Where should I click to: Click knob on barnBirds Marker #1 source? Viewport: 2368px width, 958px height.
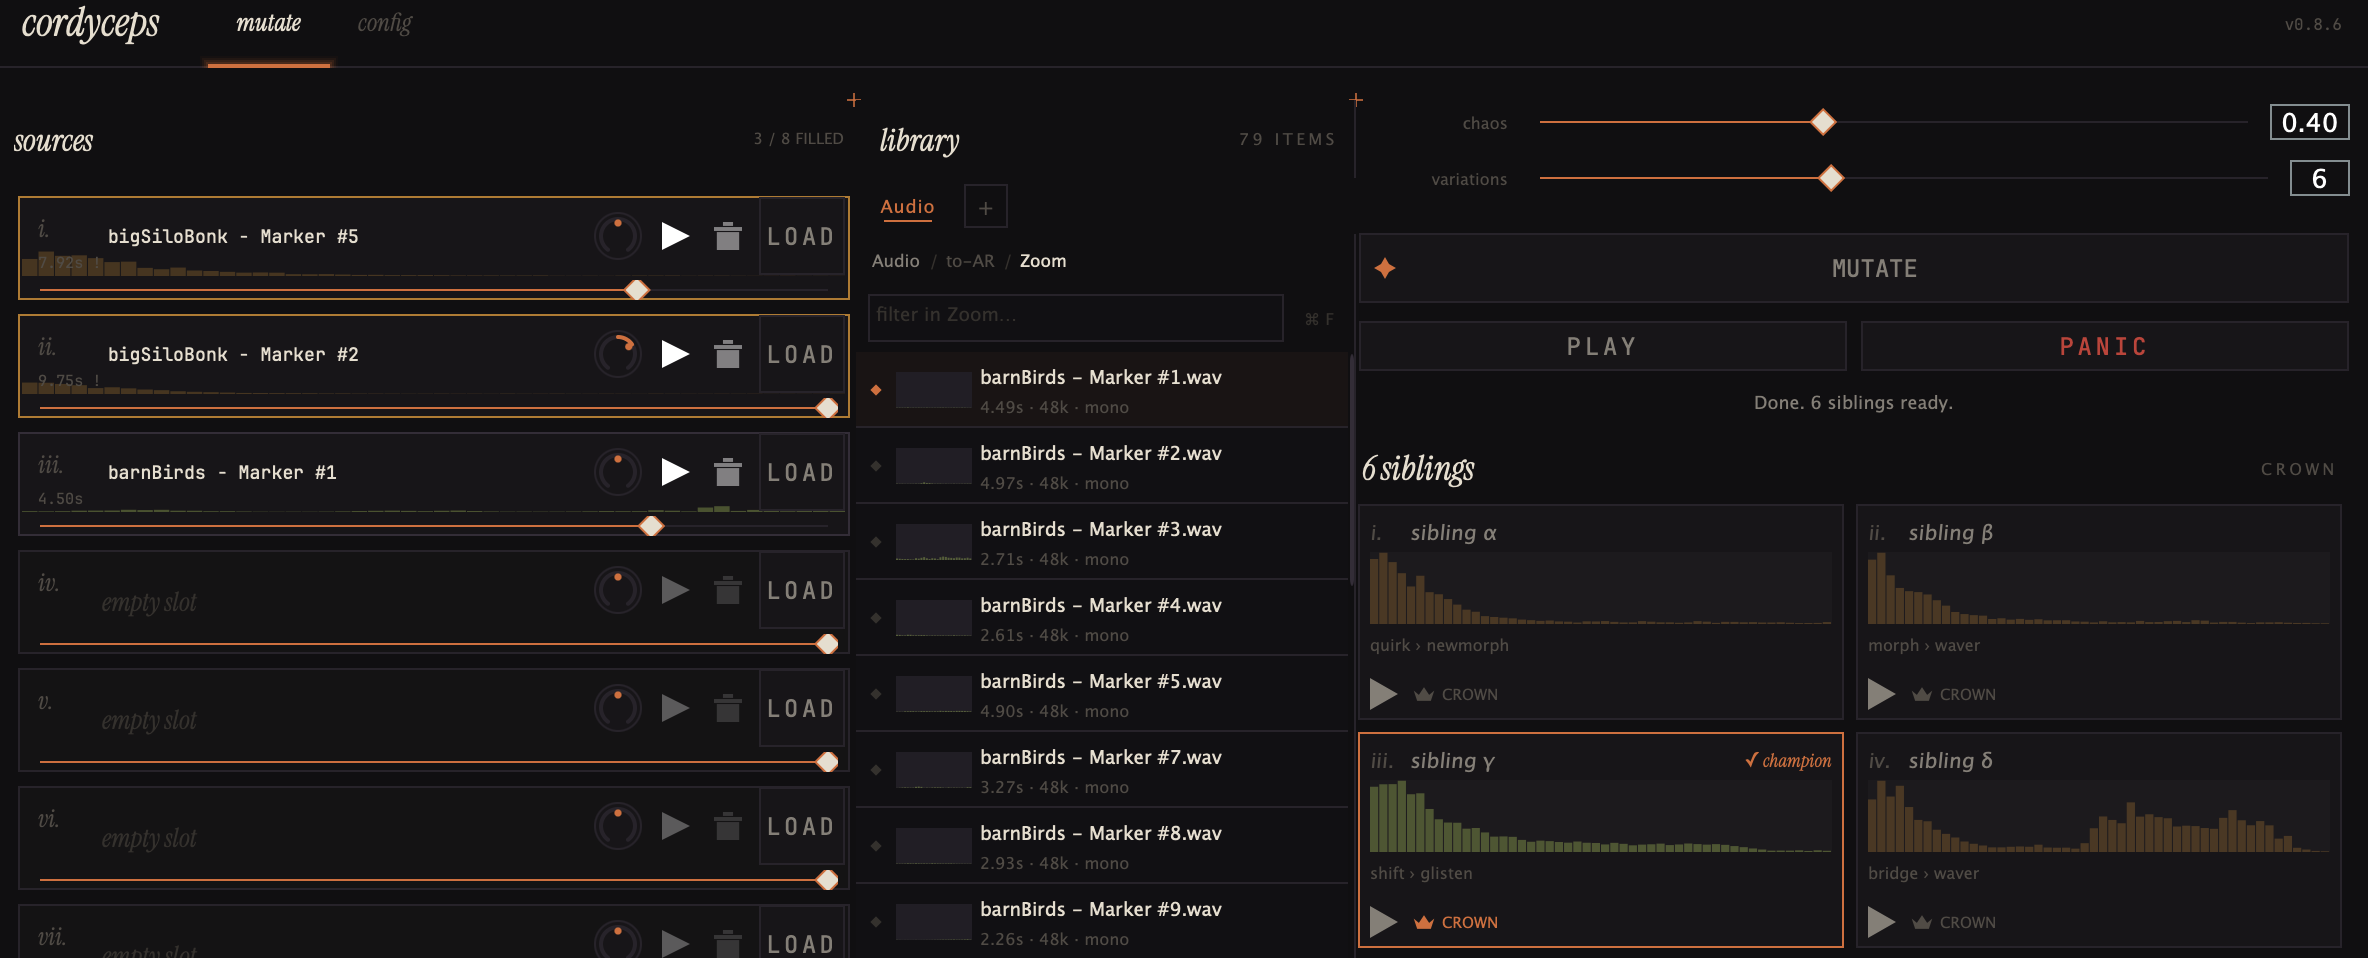click(618, 472)
